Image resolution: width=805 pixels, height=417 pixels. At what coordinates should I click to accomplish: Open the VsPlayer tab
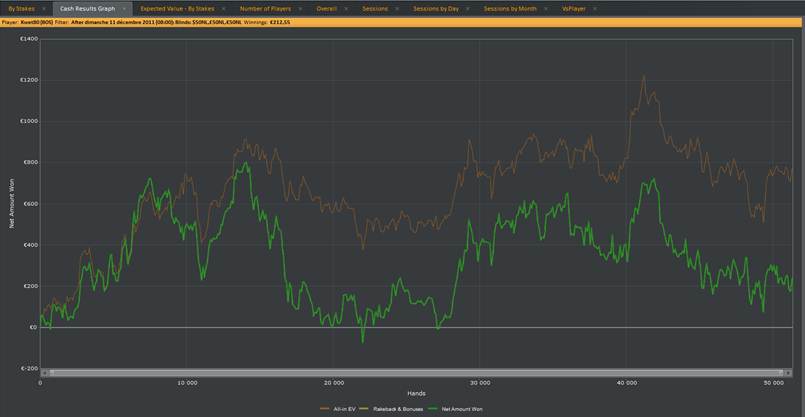573,9
